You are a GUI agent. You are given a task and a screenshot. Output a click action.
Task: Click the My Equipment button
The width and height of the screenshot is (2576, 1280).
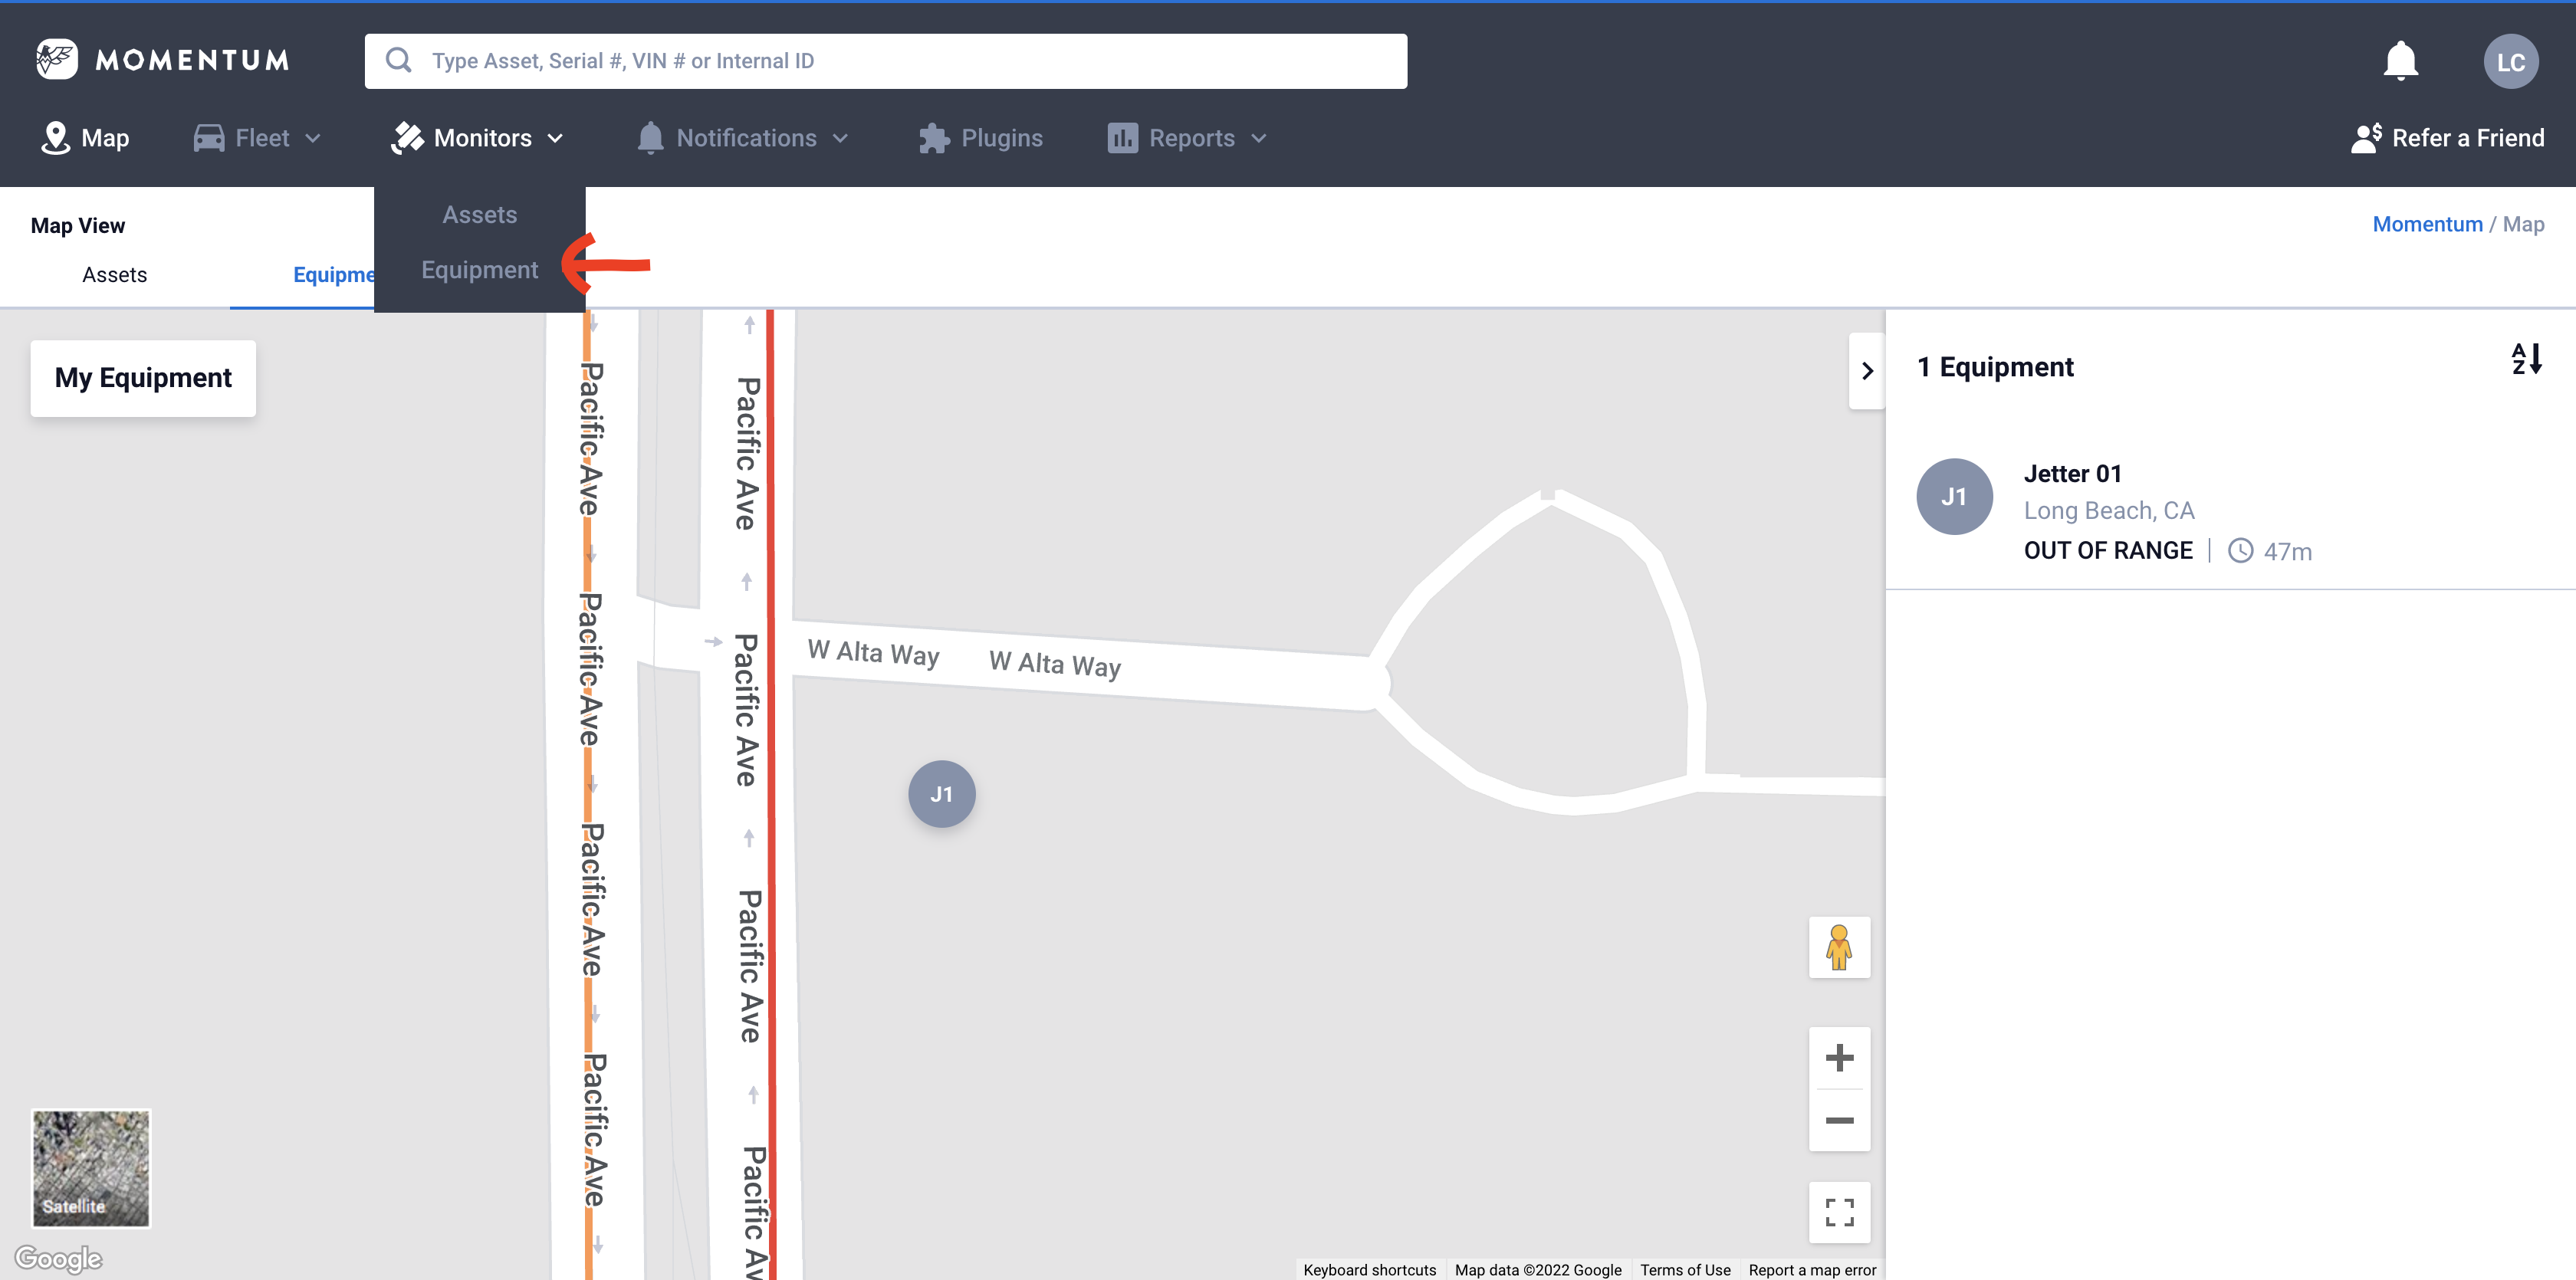[x=143, y=378]
